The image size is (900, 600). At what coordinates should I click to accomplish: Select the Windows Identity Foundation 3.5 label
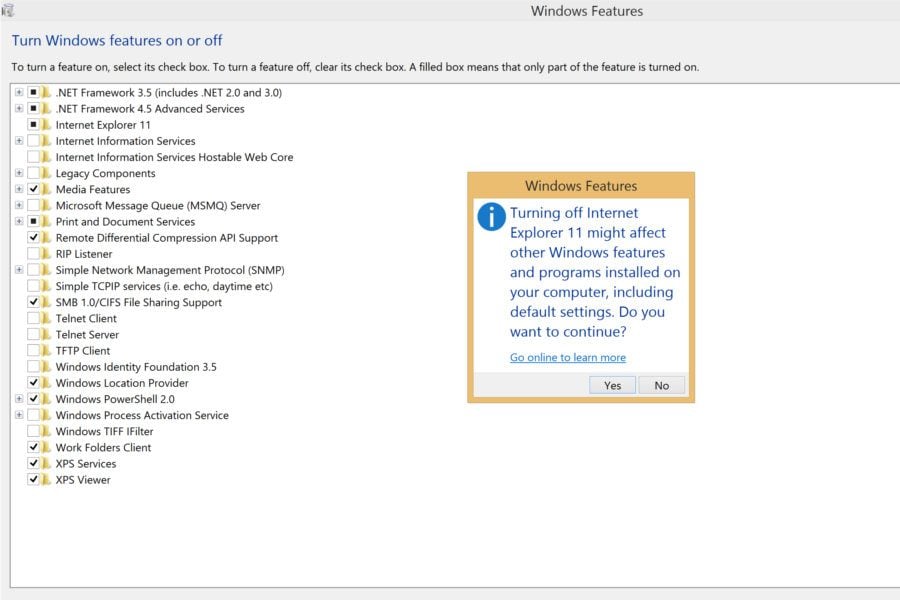point(136,367)
